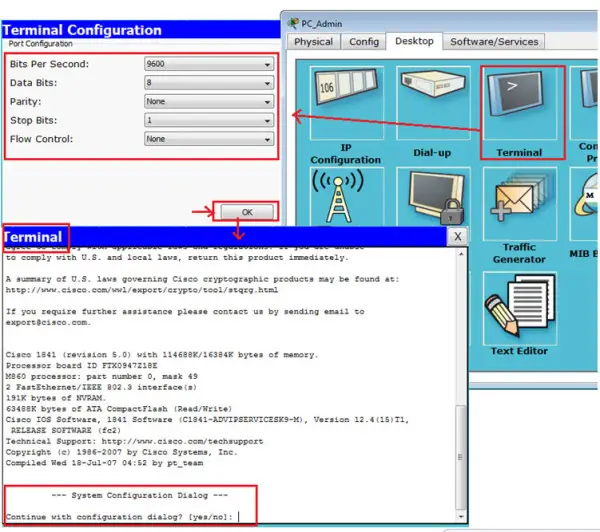600x532 pixels.
Task: Open the VPN monitor with padlock icon
Action: 433,196
